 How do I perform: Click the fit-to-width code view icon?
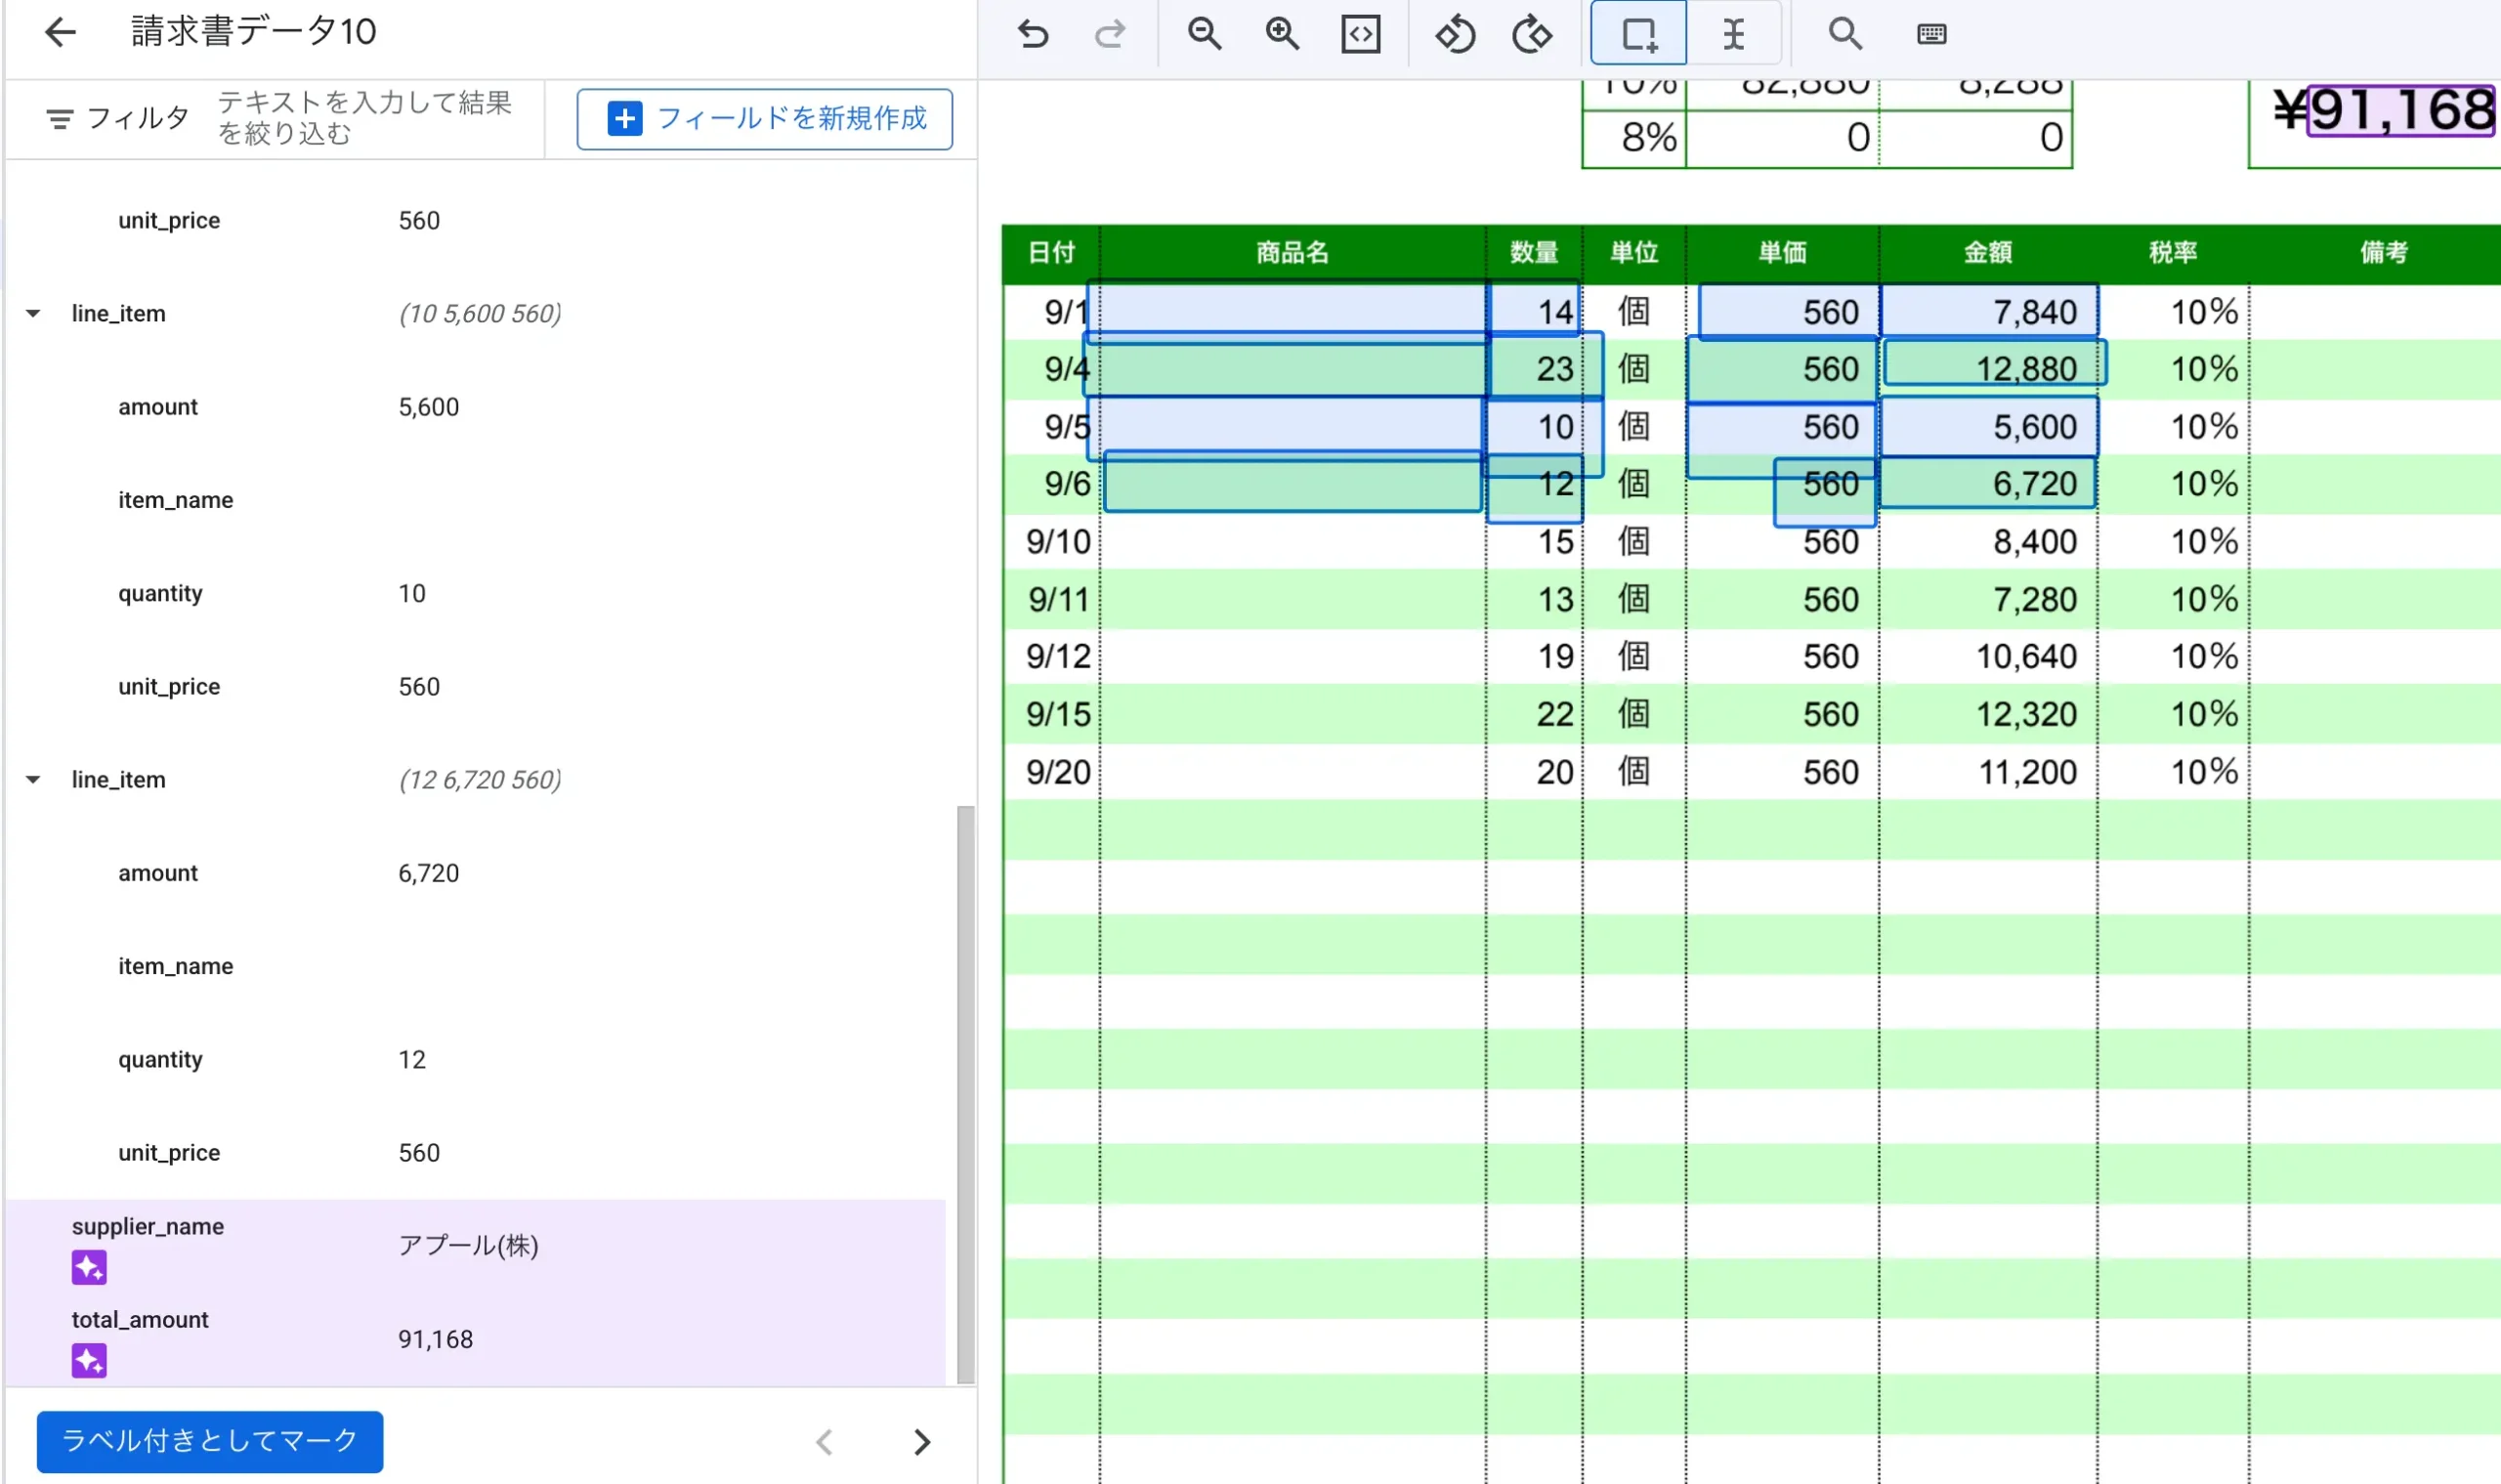coord(1360,34)
